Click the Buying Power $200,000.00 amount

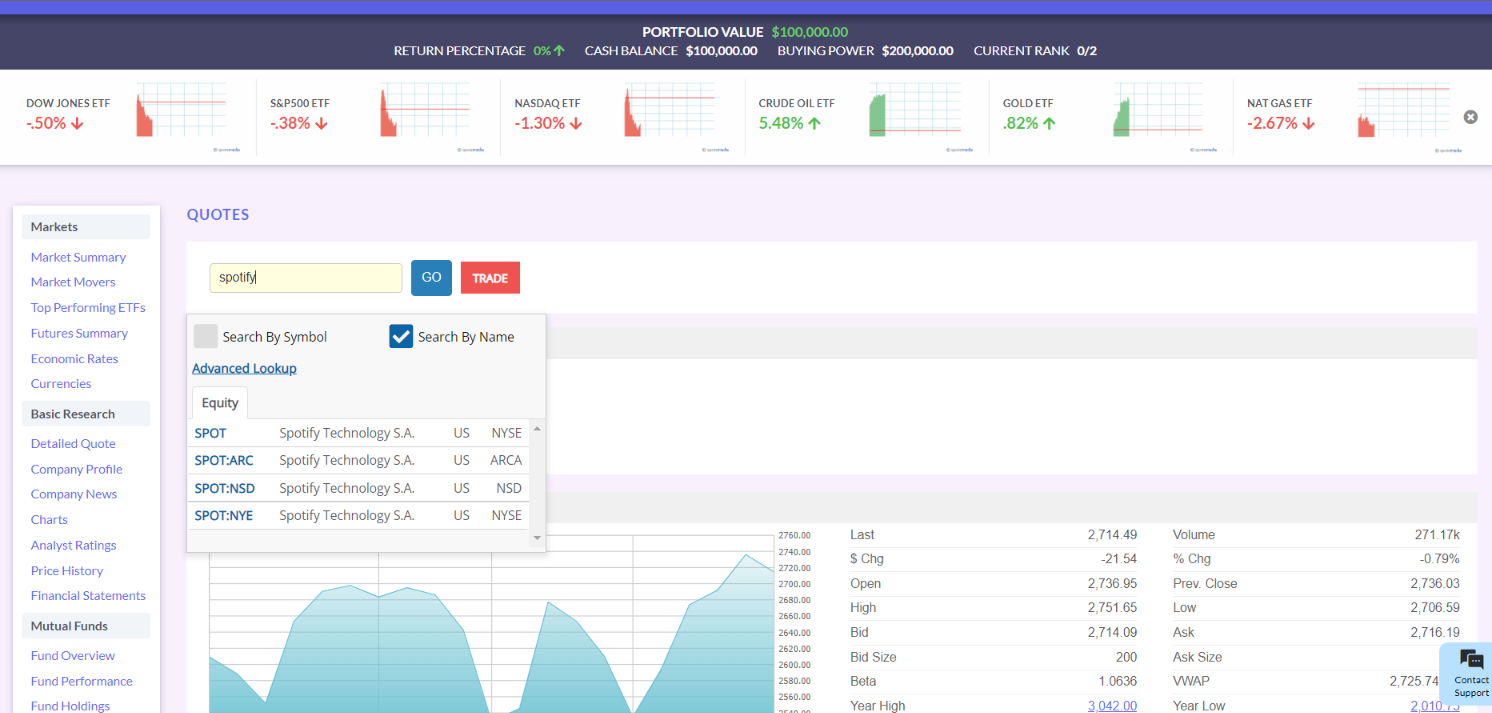click(917, 50)
